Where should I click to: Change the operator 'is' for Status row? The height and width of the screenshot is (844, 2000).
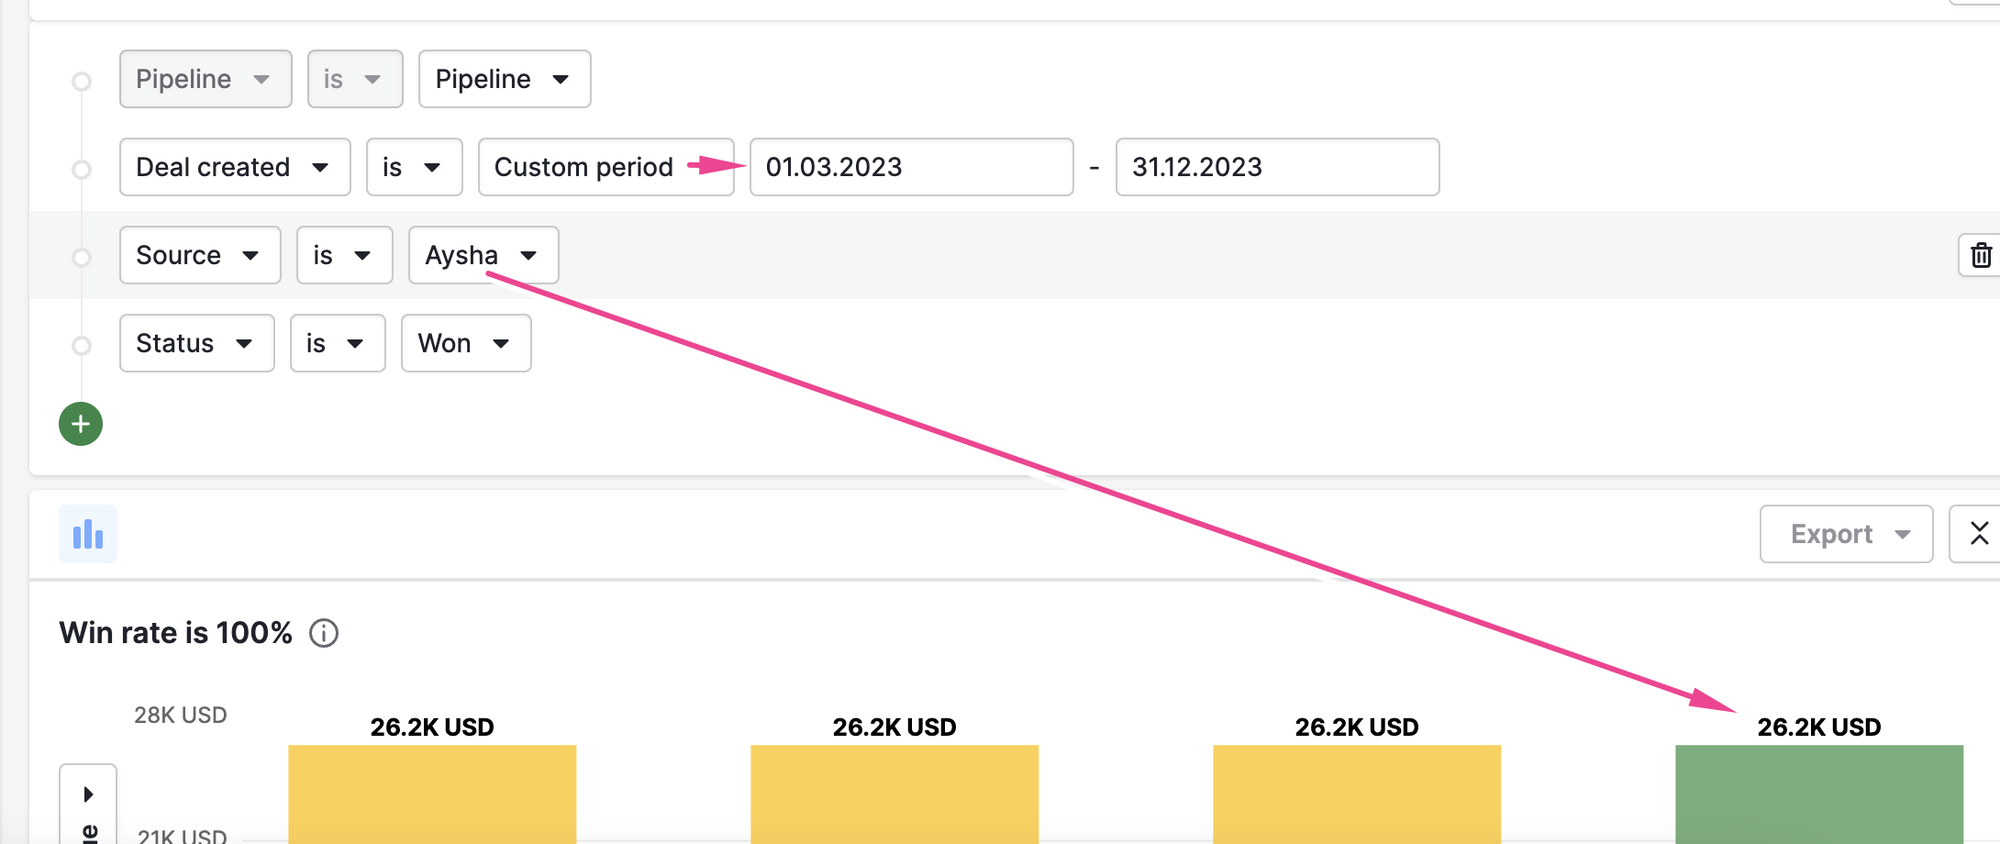(338, 343)
